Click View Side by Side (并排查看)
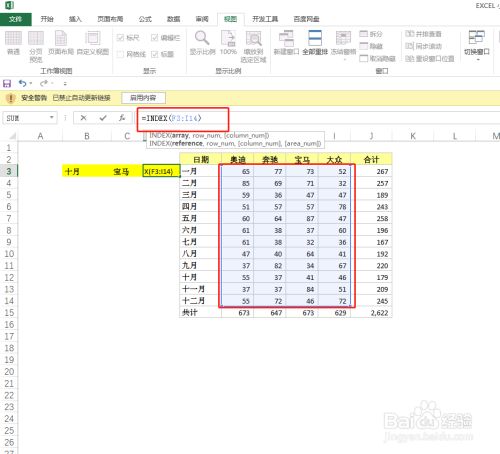500x454 pixels. click(x=423, y=34)
